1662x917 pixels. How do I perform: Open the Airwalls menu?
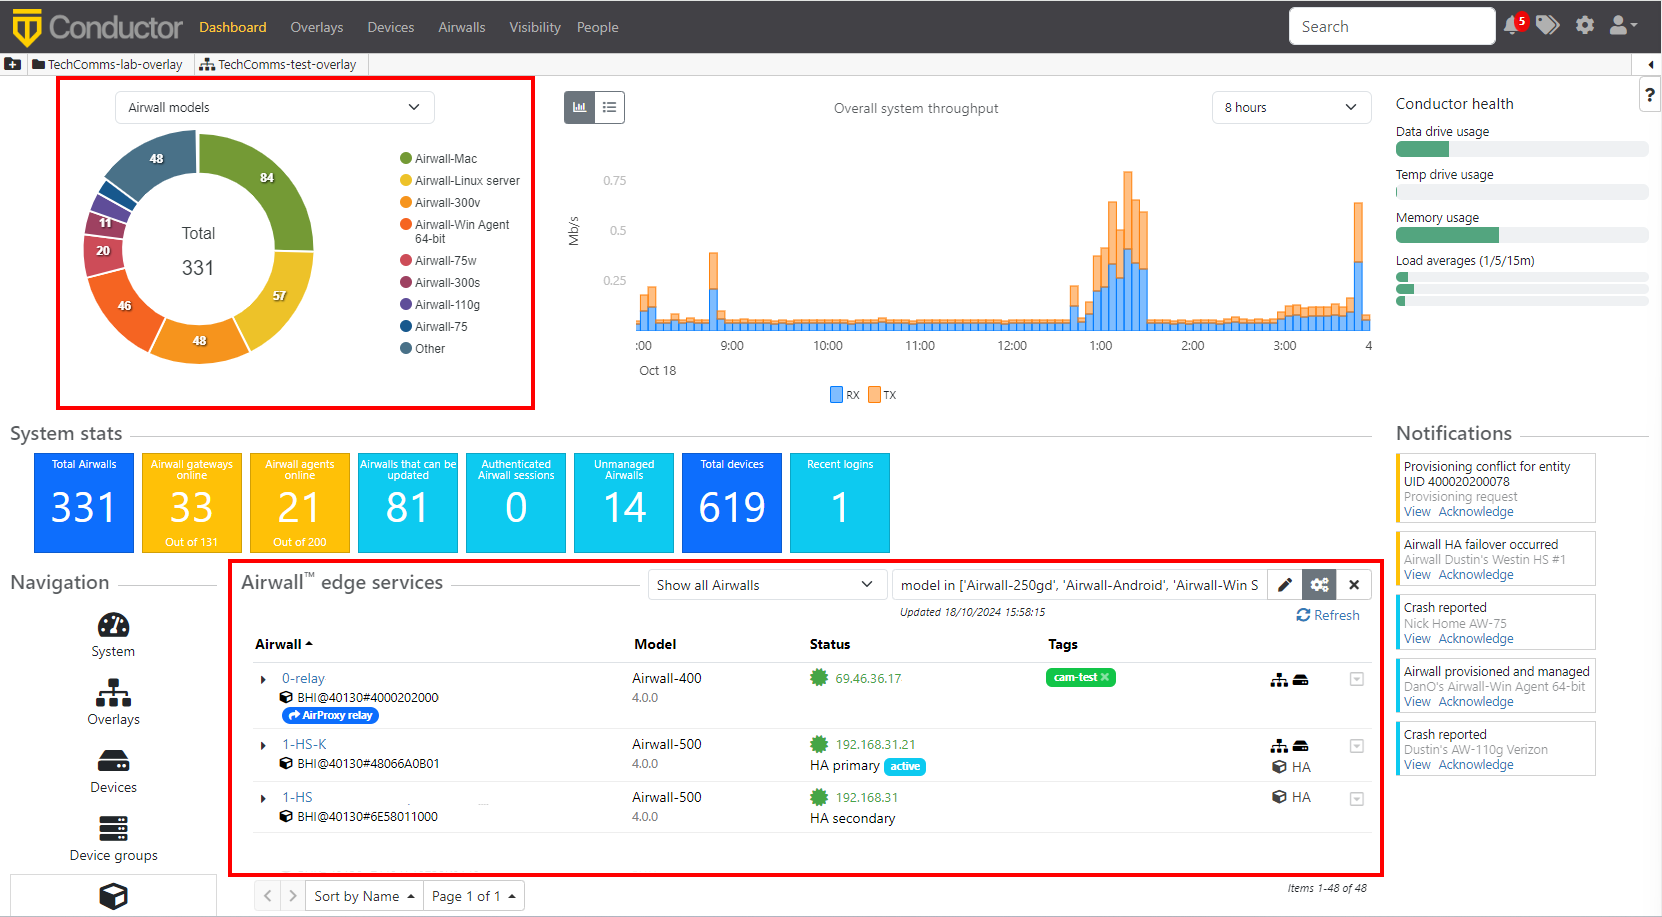(x=461, y=27)
